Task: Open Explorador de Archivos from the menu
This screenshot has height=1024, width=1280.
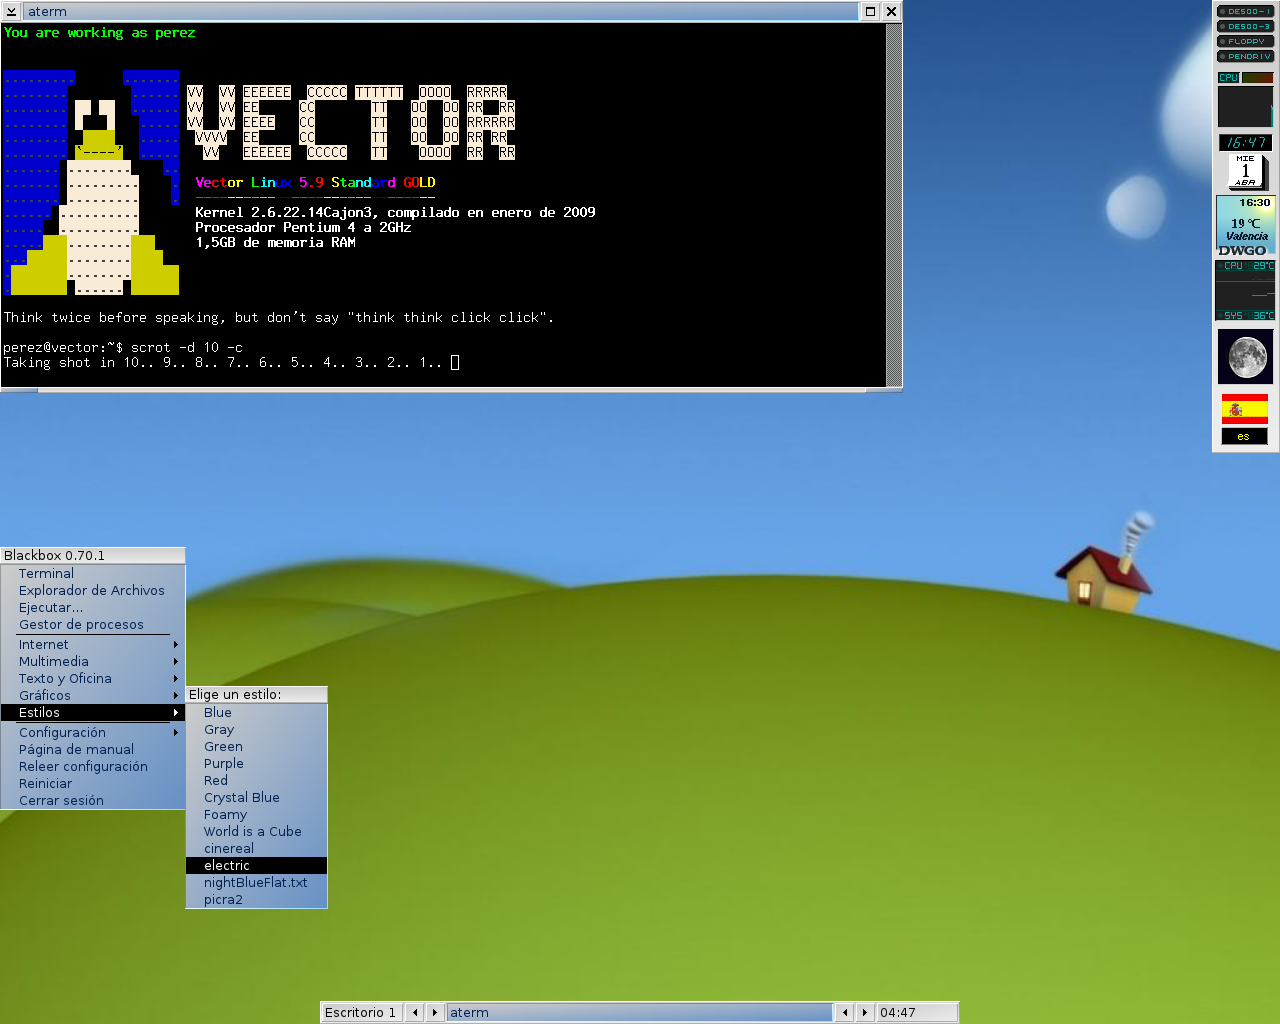Action: [x=93, y=591]
